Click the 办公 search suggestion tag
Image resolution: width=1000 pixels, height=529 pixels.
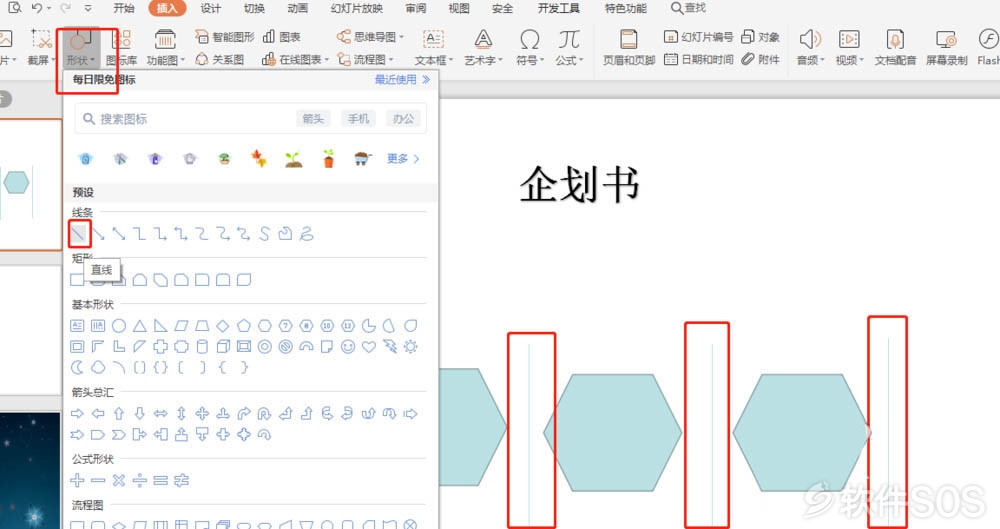tap(403, 119)
